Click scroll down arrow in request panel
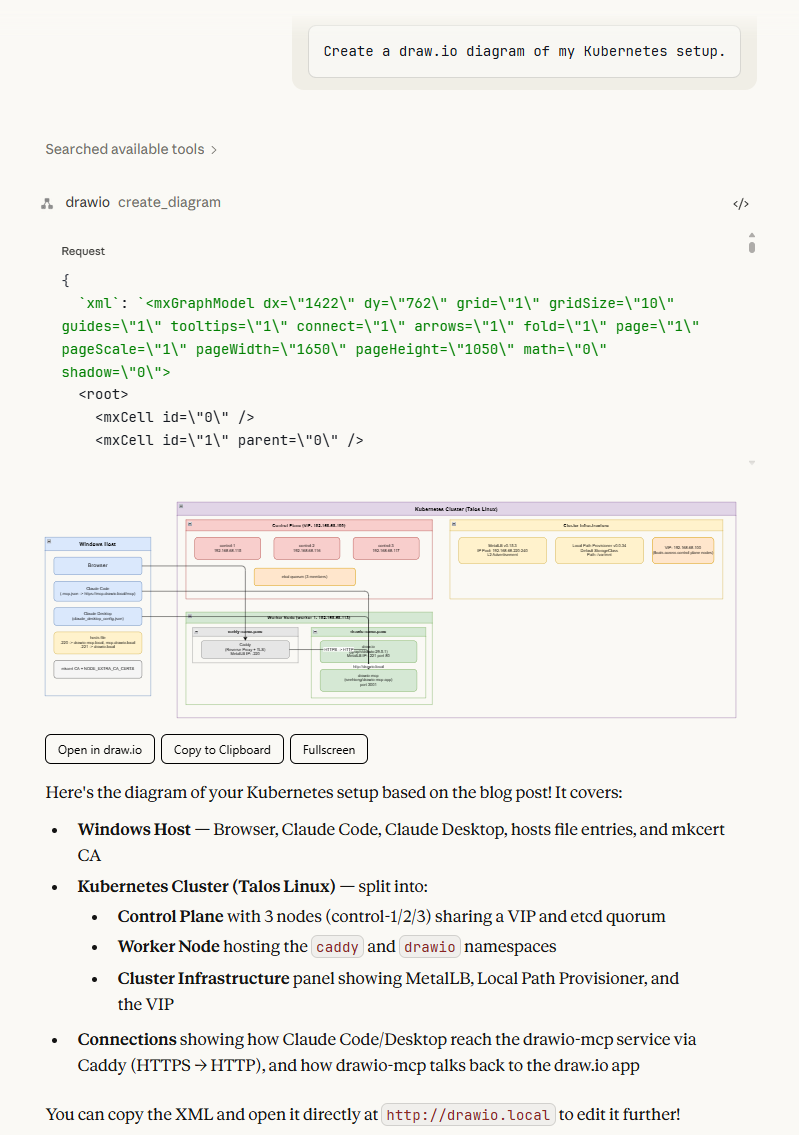The height and width of the screenshot is (1135, 799). (751, 463)
